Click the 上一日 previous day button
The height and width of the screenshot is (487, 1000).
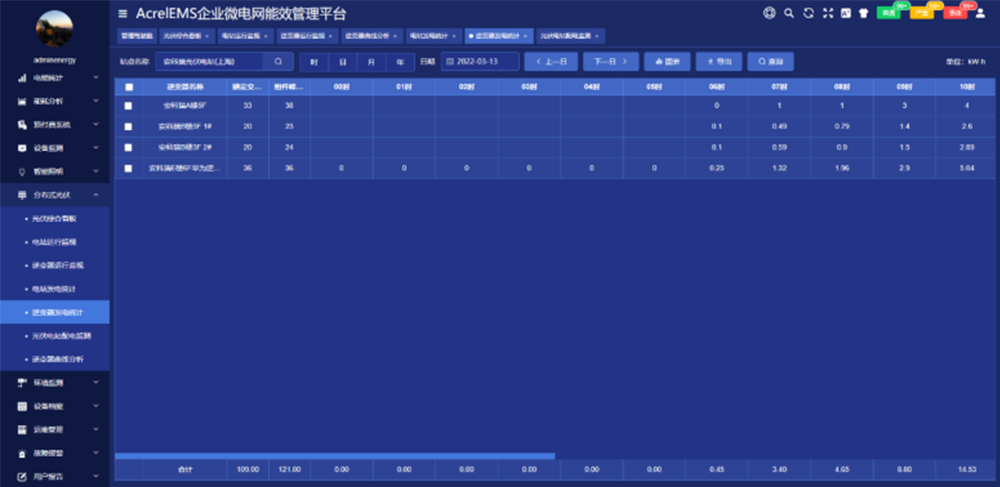point(551,61)
